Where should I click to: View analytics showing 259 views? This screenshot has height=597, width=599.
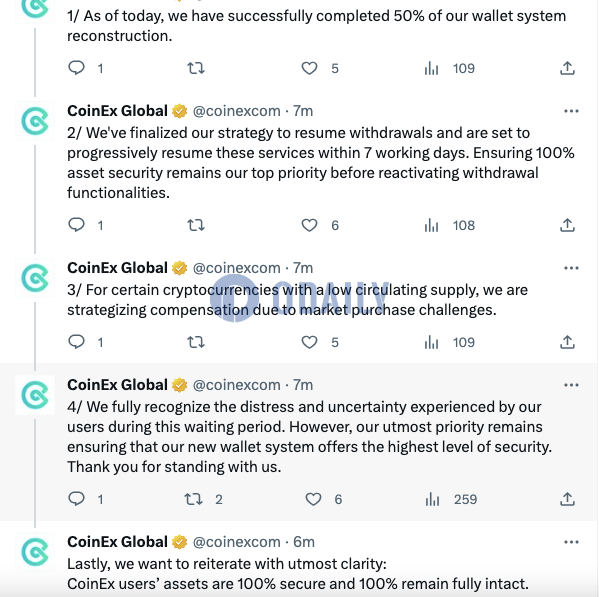tap(451, 499)
